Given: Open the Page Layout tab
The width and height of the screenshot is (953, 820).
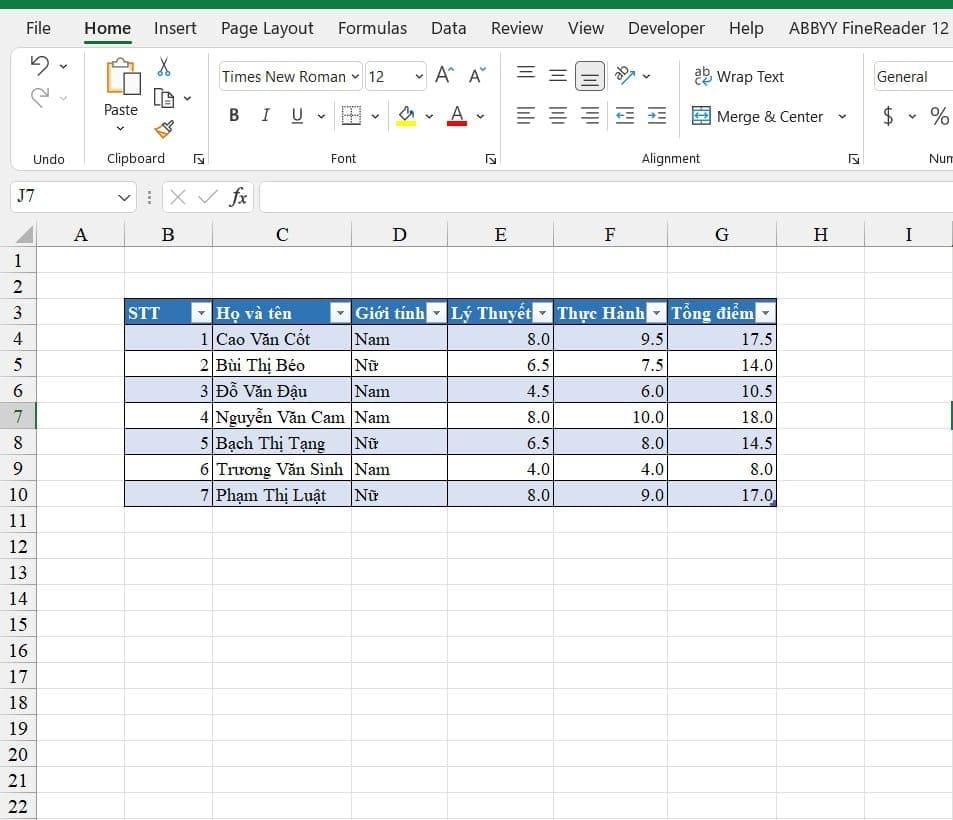Looking at the screenshot, I should pos(267,28).
